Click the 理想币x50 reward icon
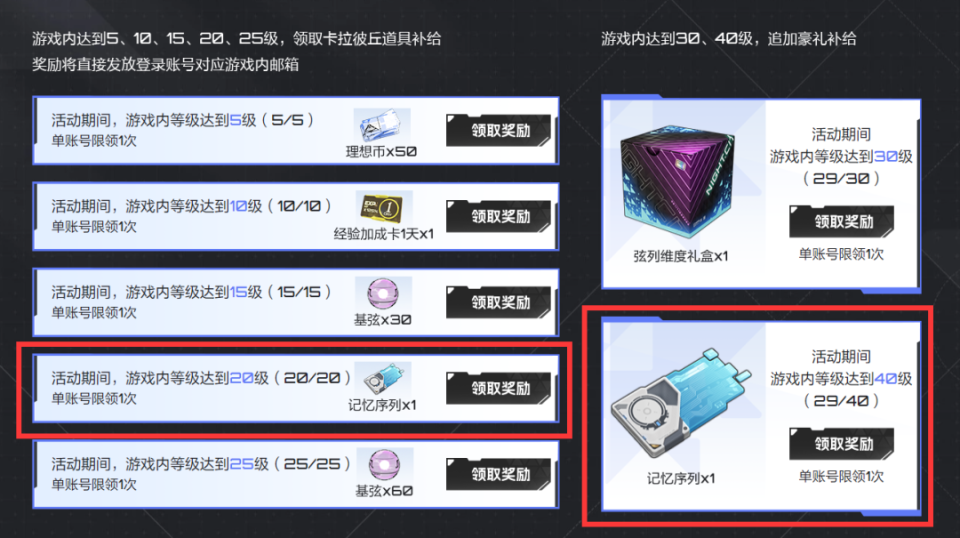 (x=382, y=125)
